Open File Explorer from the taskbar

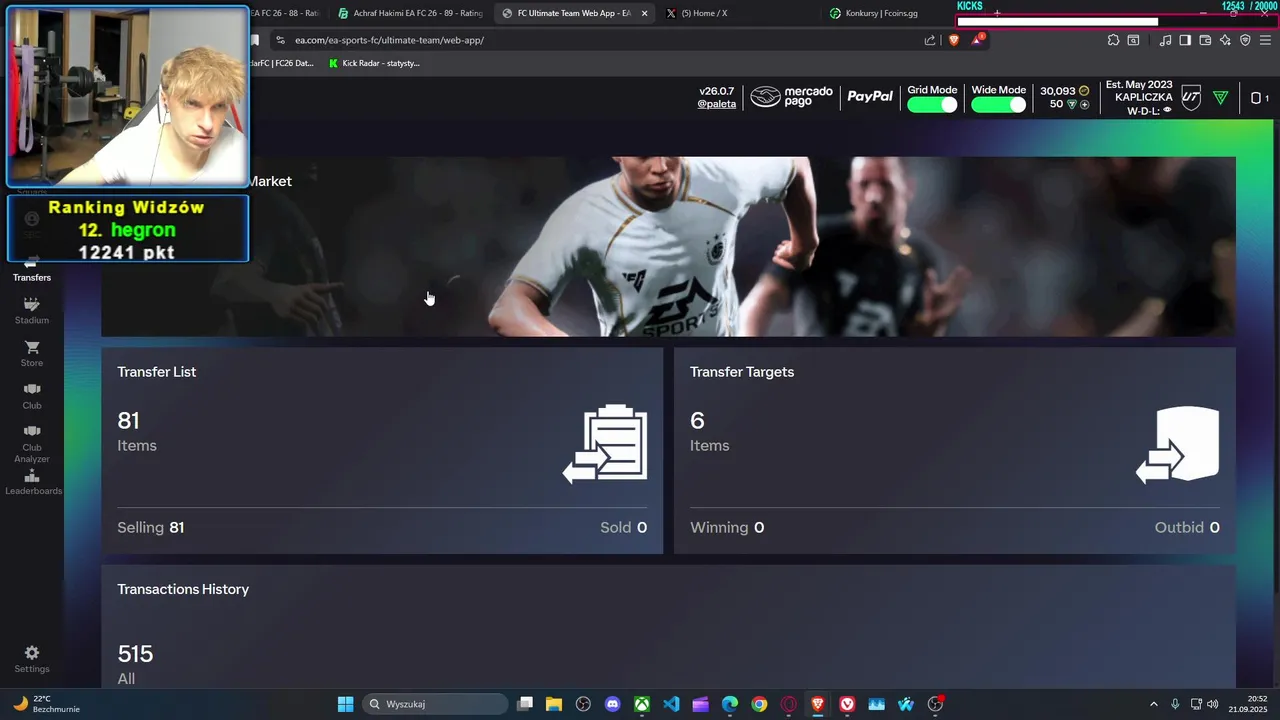pyautogui.click(x=554, y=704)
